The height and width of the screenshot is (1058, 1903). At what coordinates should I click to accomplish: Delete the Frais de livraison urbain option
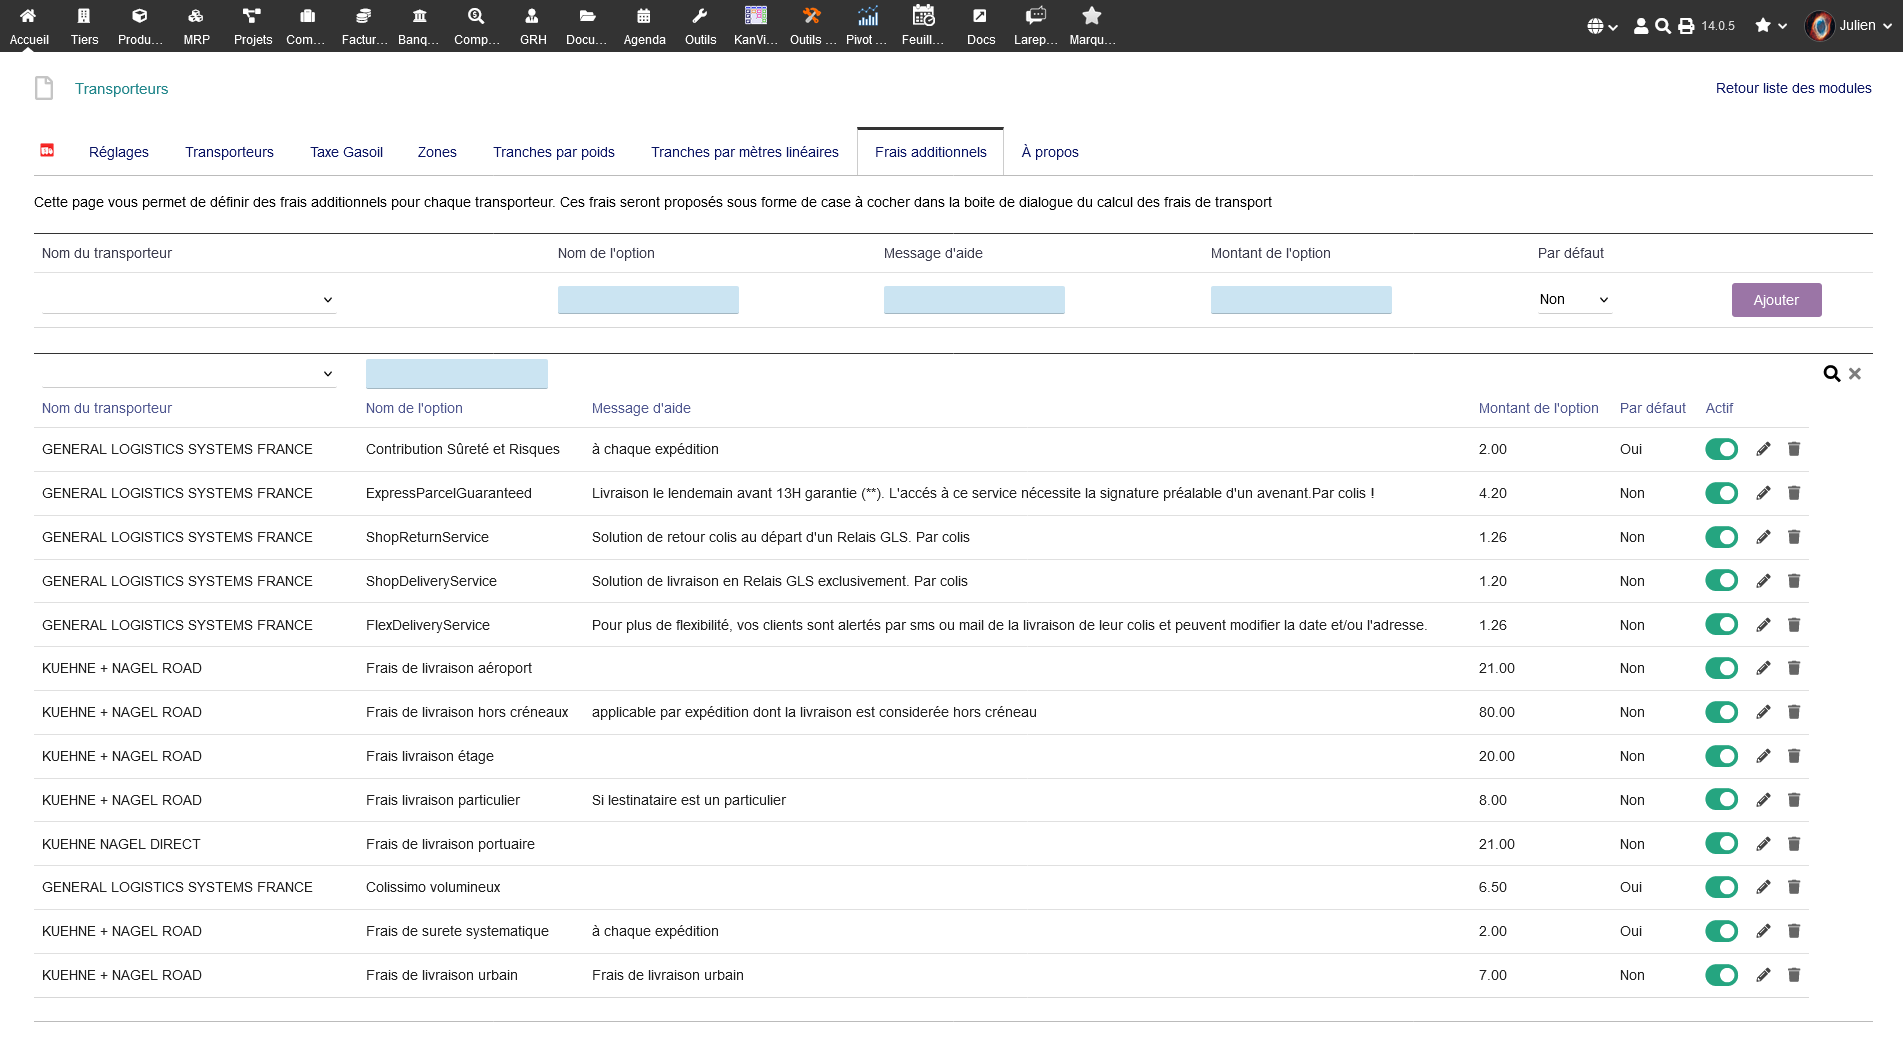(x=1794, y=975)
